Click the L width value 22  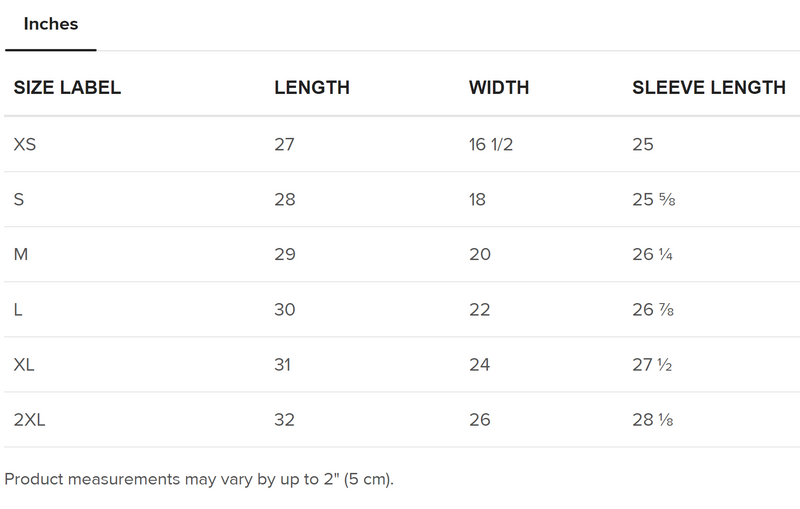480,310
